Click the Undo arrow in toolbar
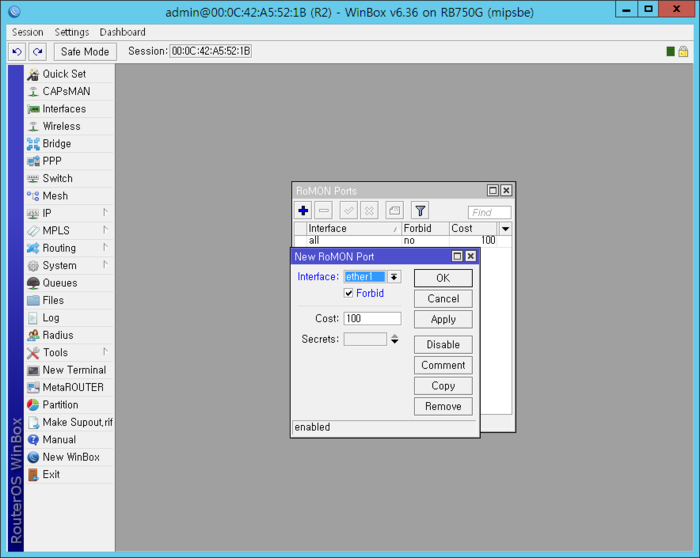 (17, 52)
